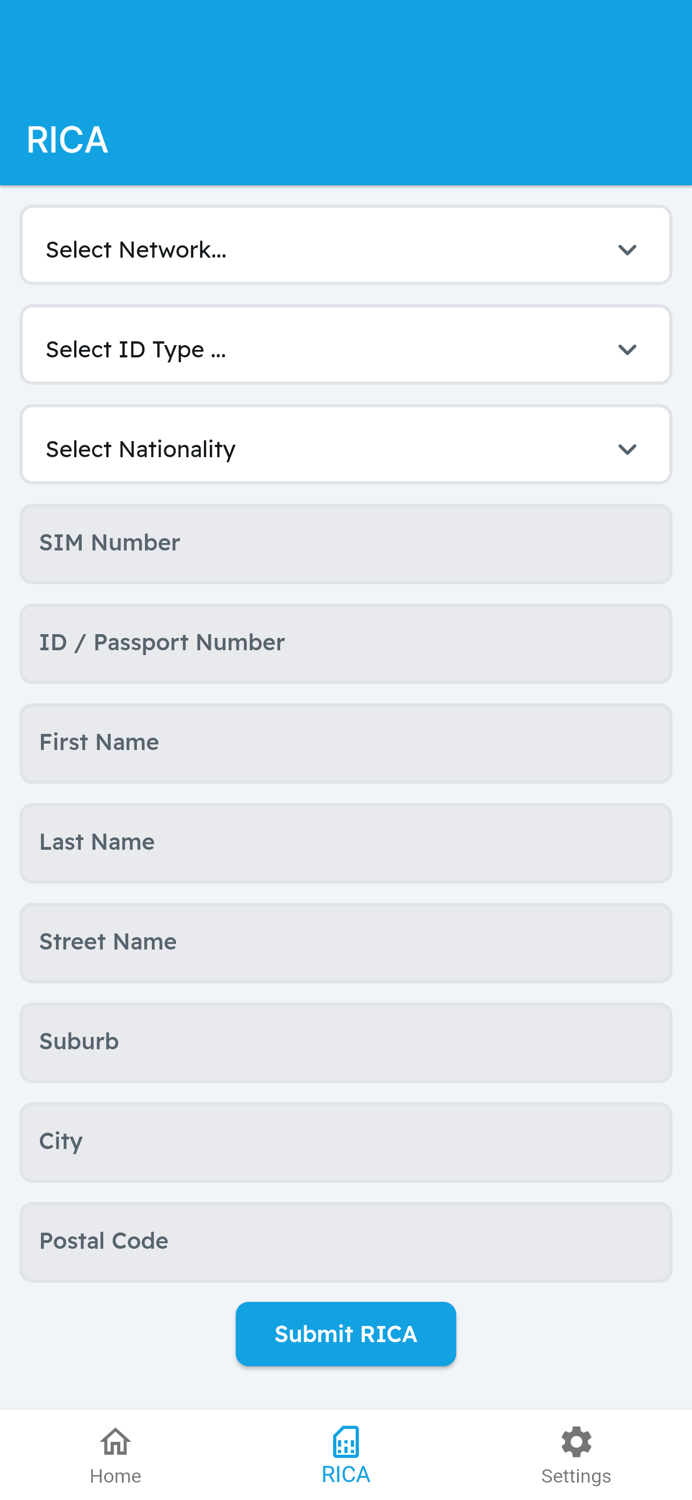Select the Street Name field
This screenshot has width=692, height=1500.
pos(346,943)
